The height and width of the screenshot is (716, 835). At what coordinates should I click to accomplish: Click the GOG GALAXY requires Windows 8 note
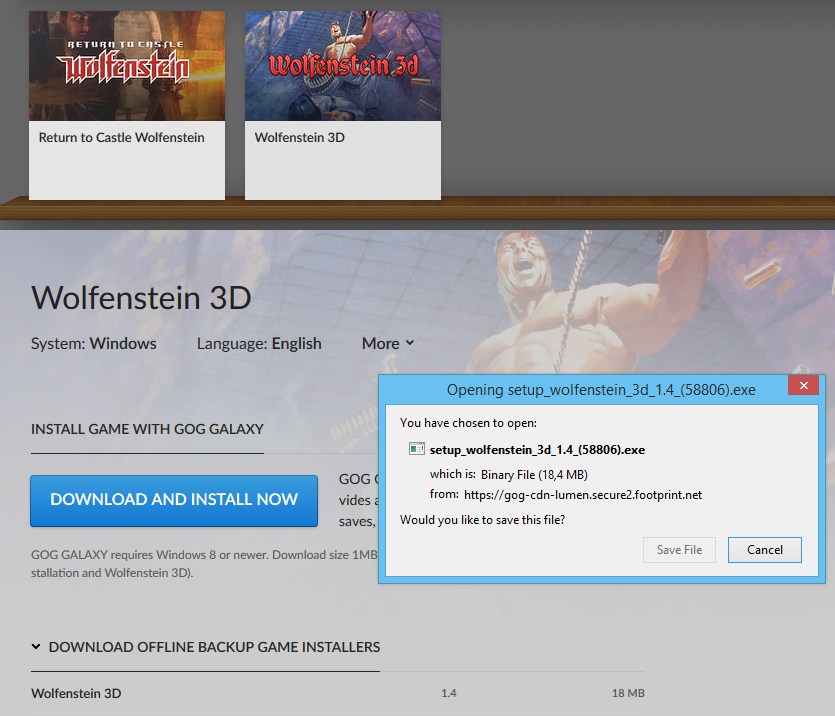click(x=204, y=564)
